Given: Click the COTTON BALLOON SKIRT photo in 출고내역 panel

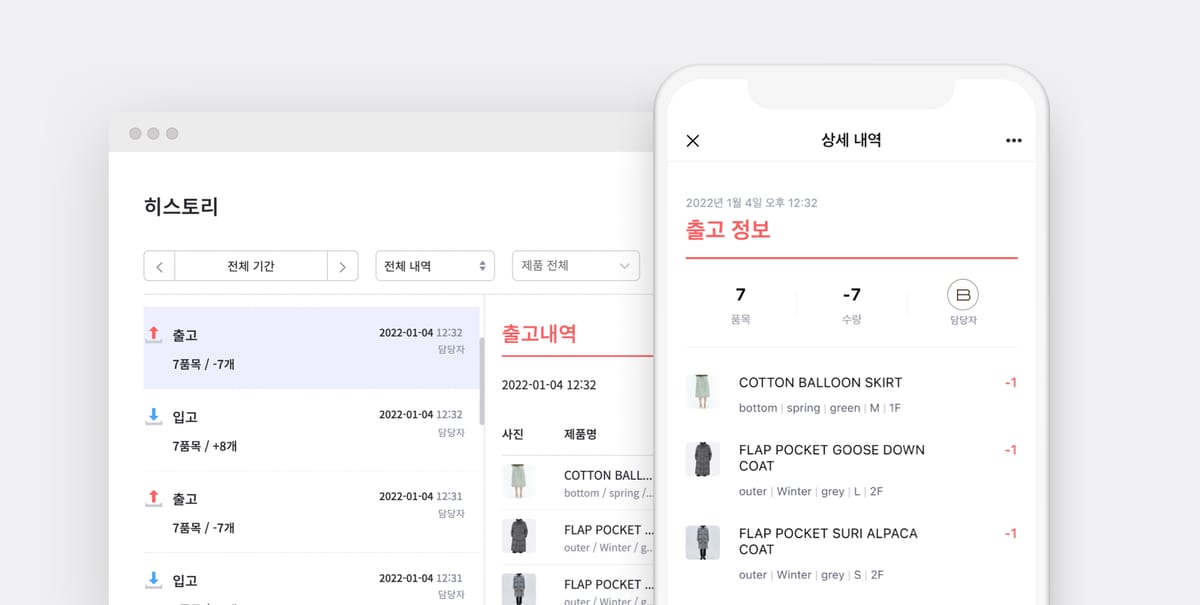Looking at the screenshot, I should (x=518, y=481).
